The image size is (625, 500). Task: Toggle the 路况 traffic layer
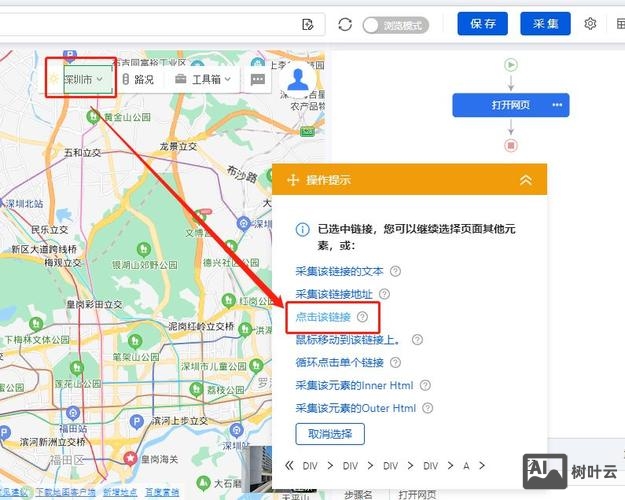click(x=138, y=79)
